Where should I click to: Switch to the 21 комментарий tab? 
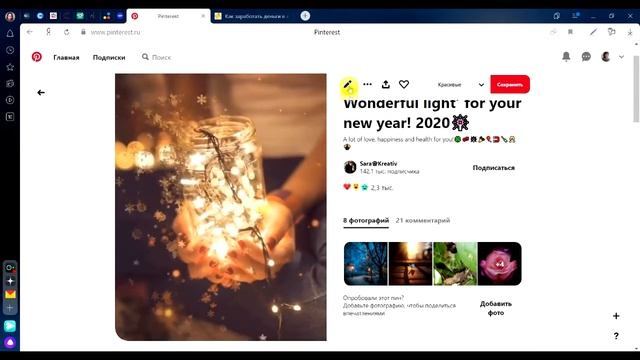coord(423,220)
